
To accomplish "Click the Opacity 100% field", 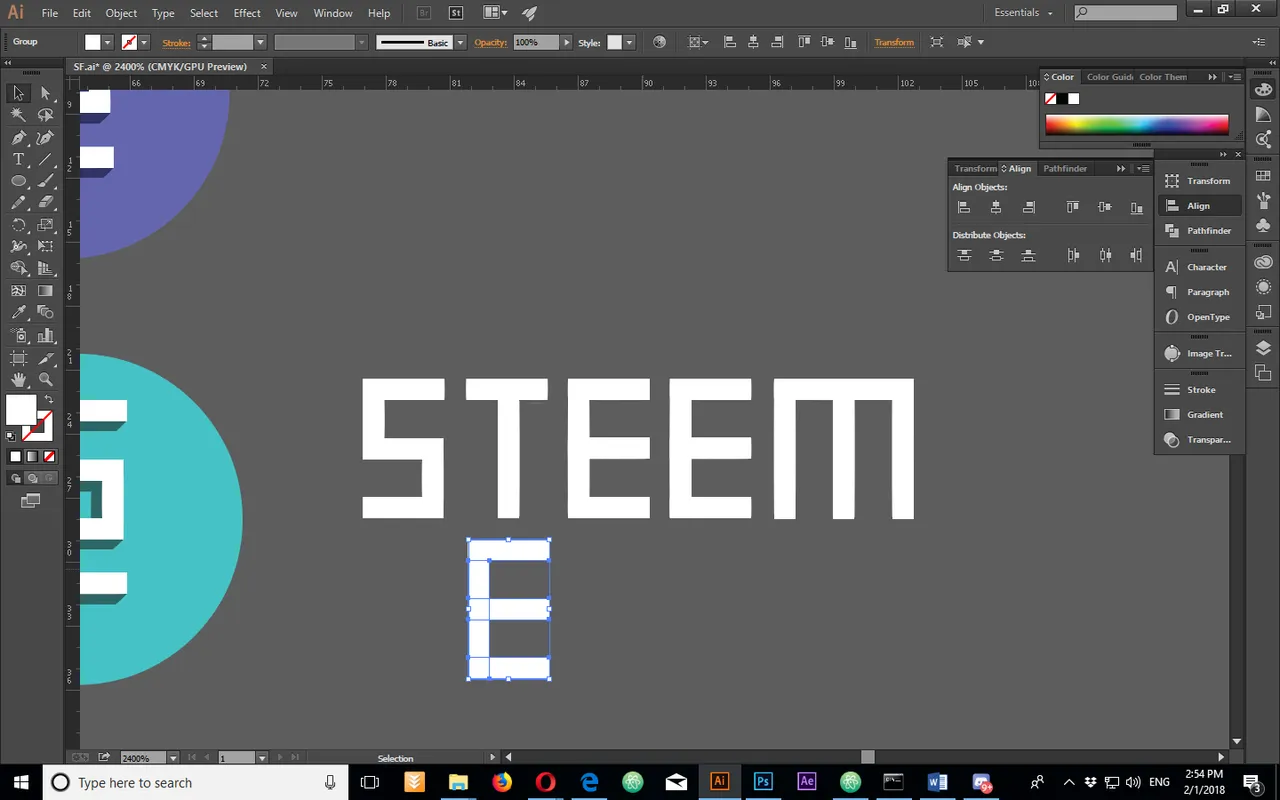I will click(536, 42).
